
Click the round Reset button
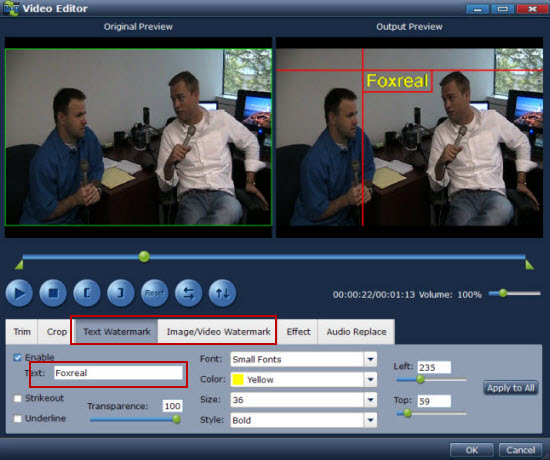tap(154, 293)
